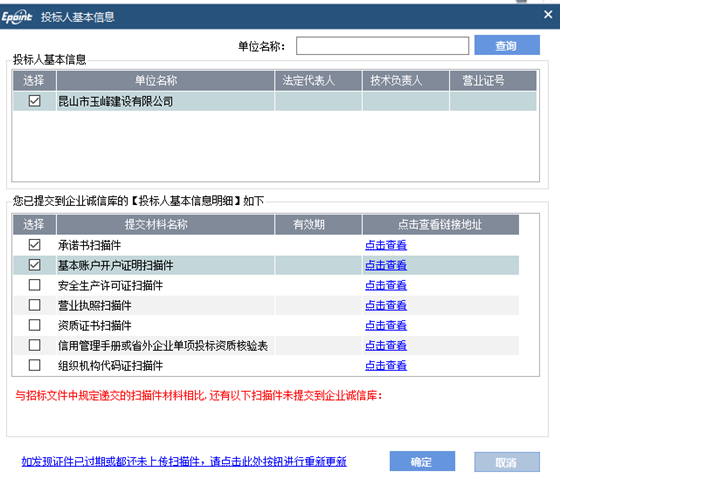This screenshot has width=720, height=480.
Task: Uncheck the 基本账户开户证明扫描件 checkbox
Action: point(34,265)
